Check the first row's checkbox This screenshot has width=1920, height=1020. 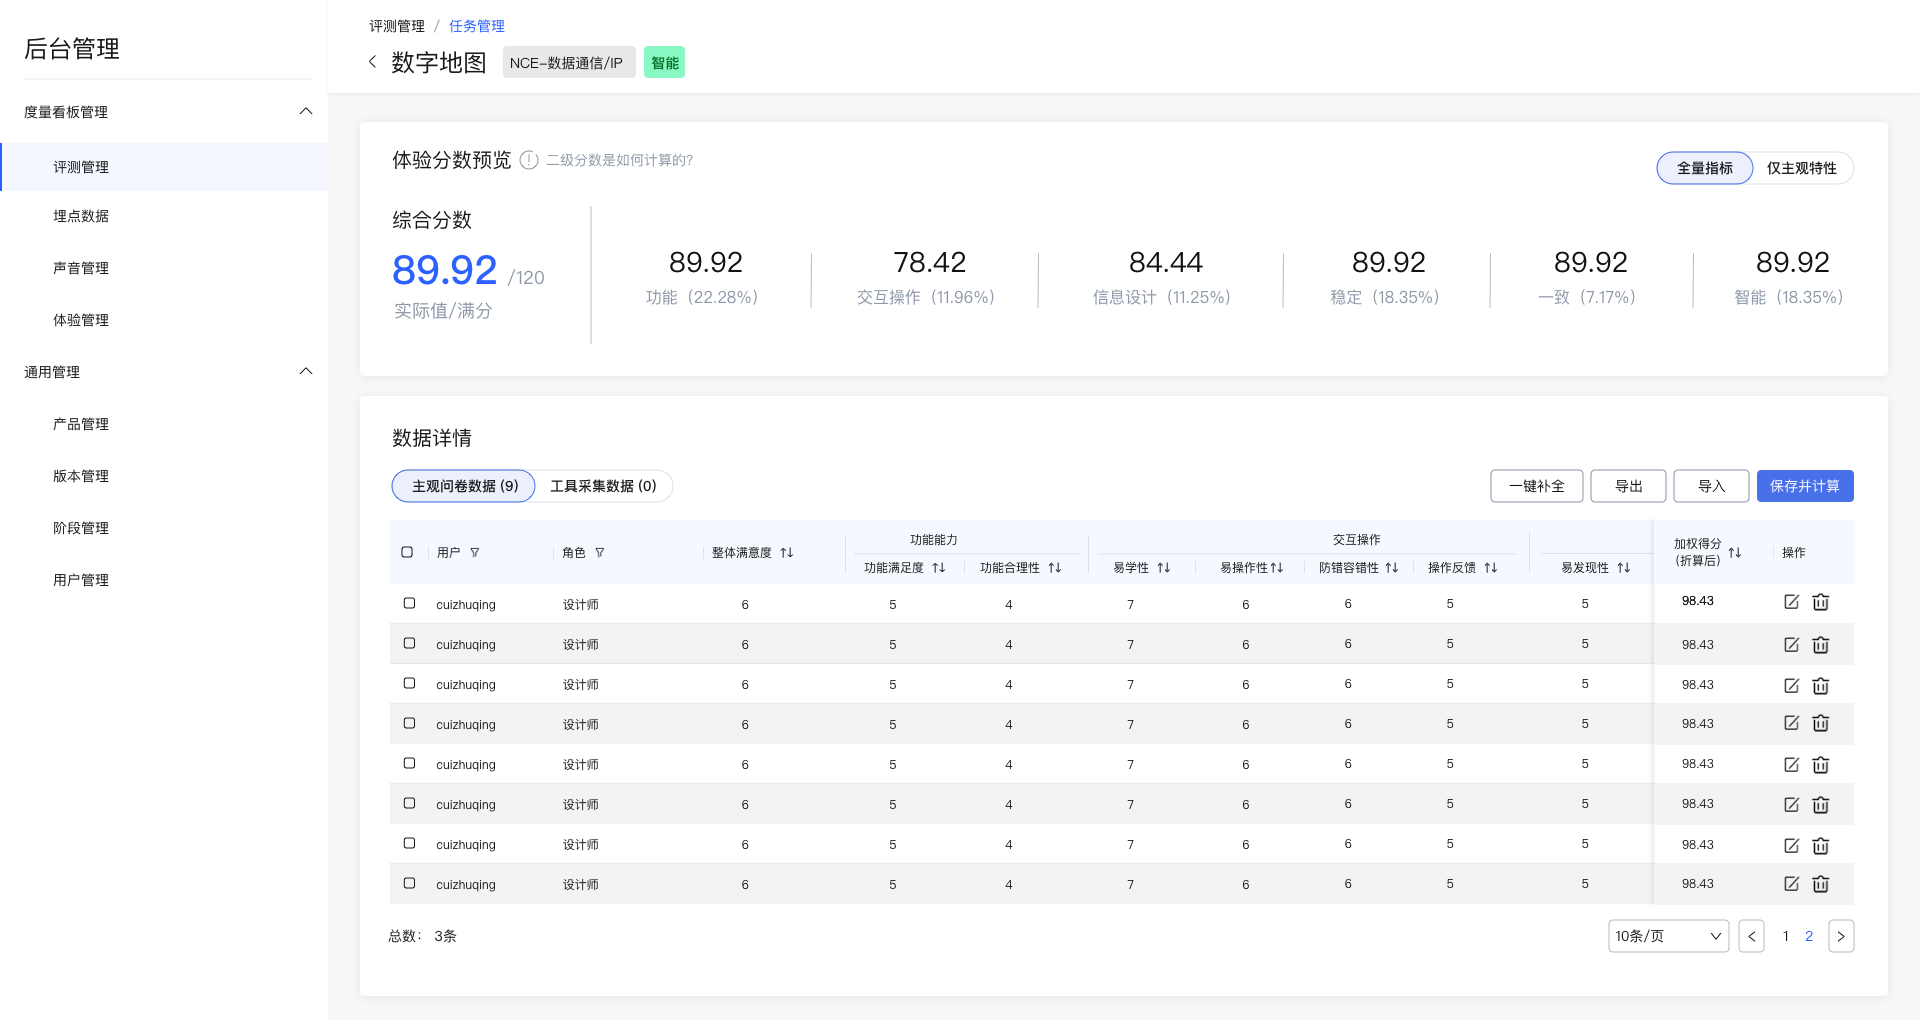(x=409, y=603)
